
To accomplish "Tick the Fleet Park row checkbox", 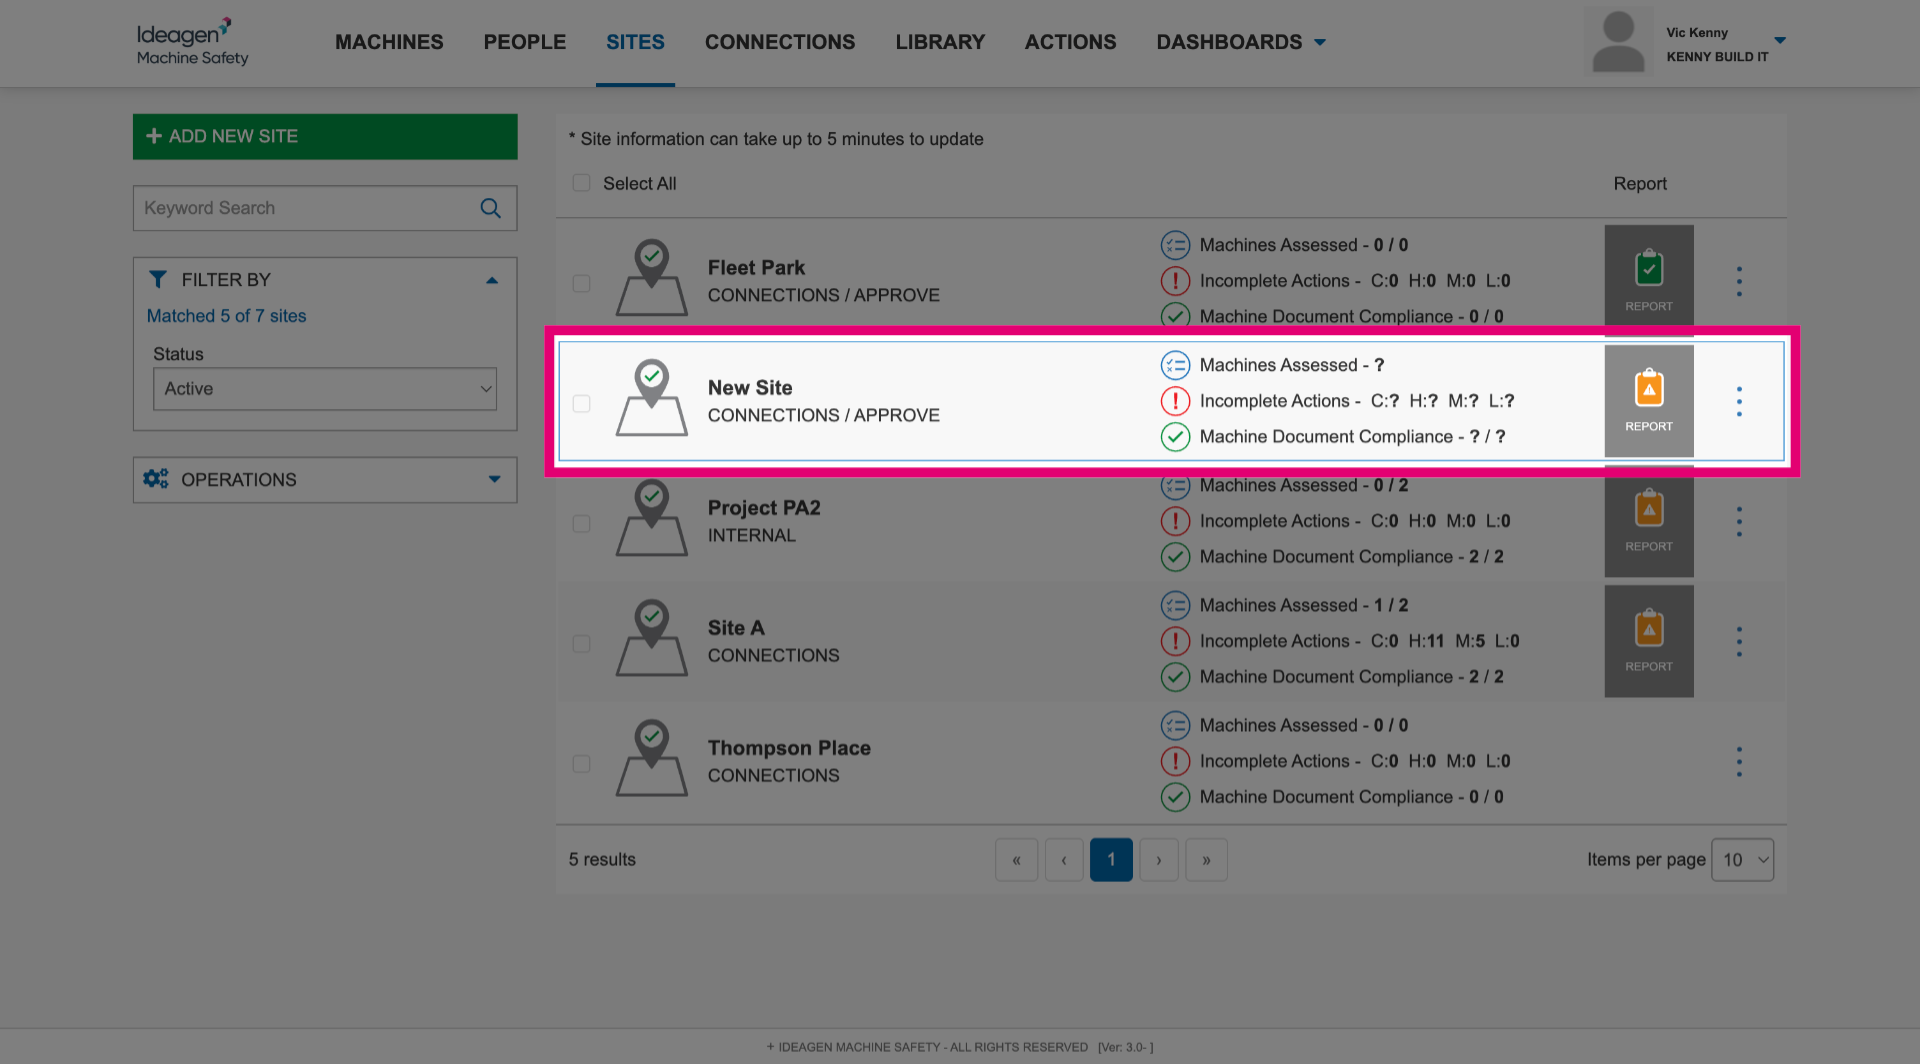I will click(x=581, y=283).
